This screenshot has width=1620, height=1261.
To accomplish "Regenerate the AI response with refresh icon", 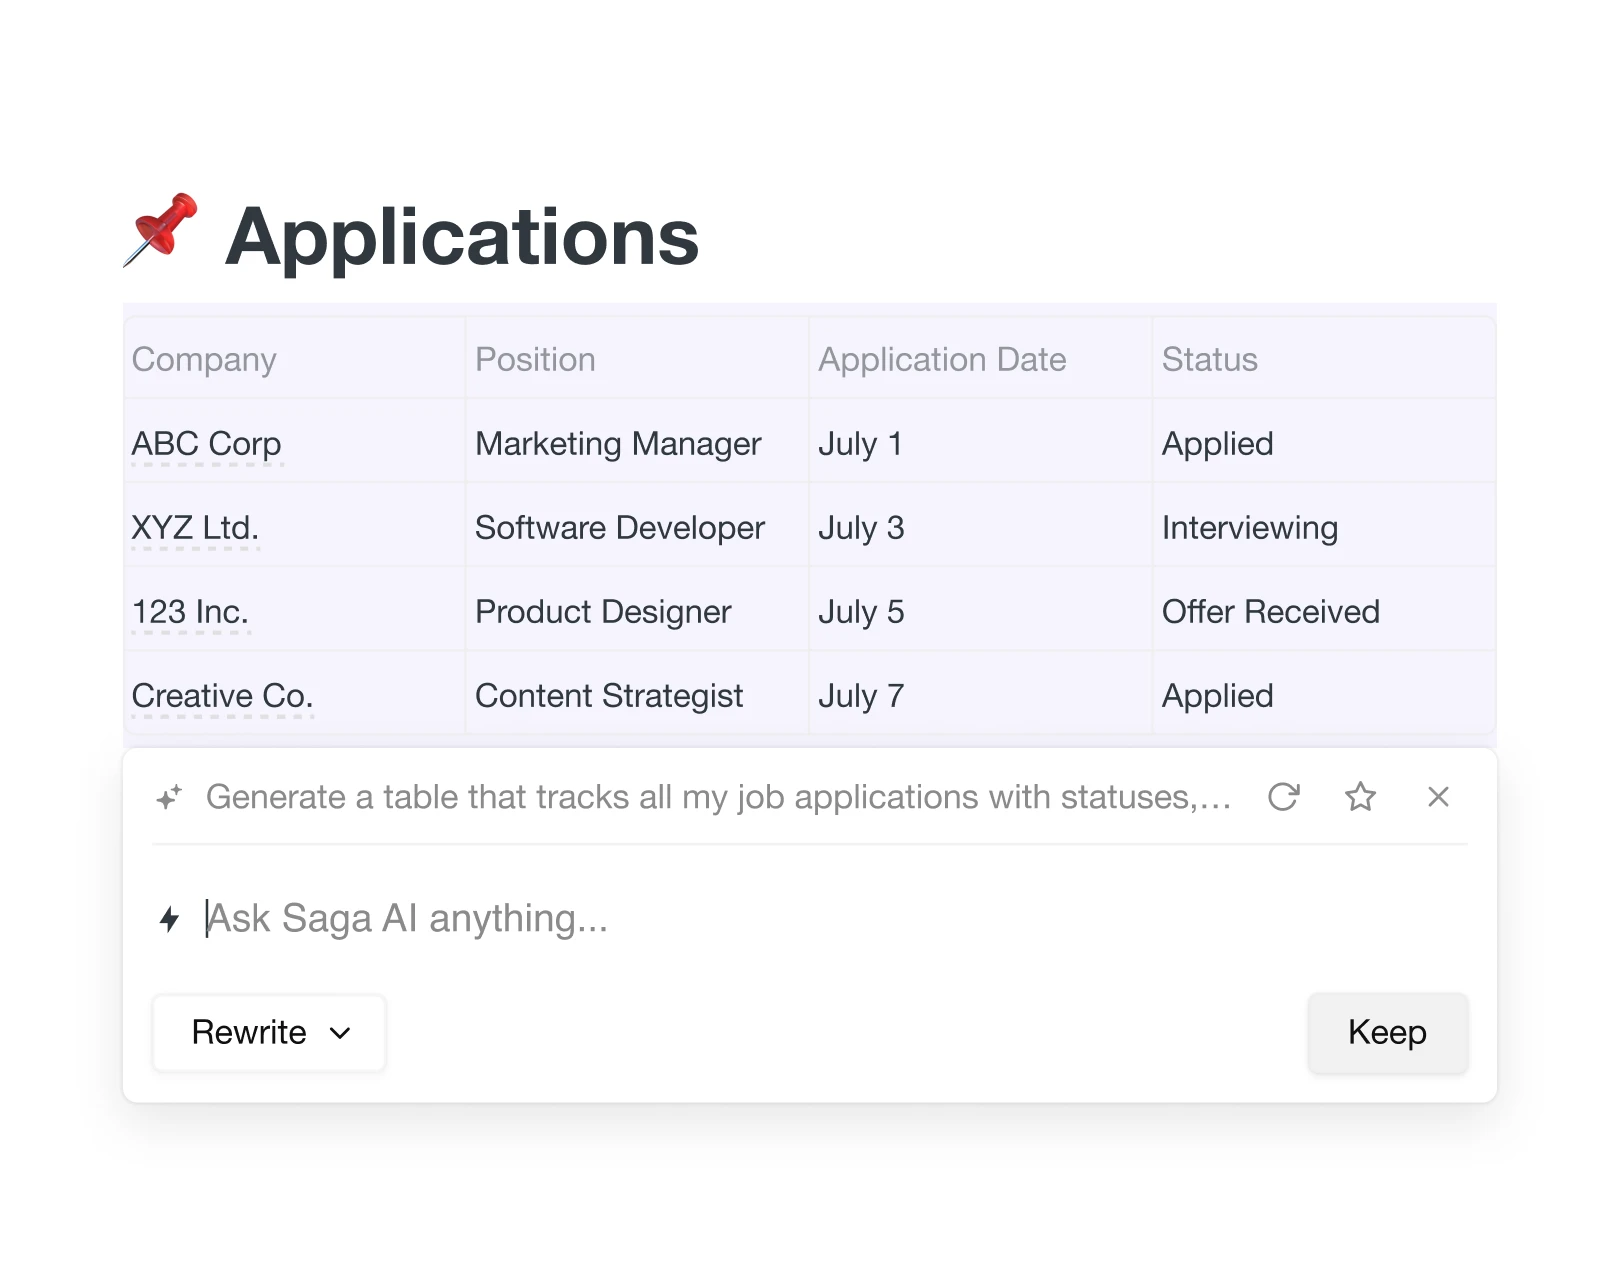I will (x=1283, y=797).
